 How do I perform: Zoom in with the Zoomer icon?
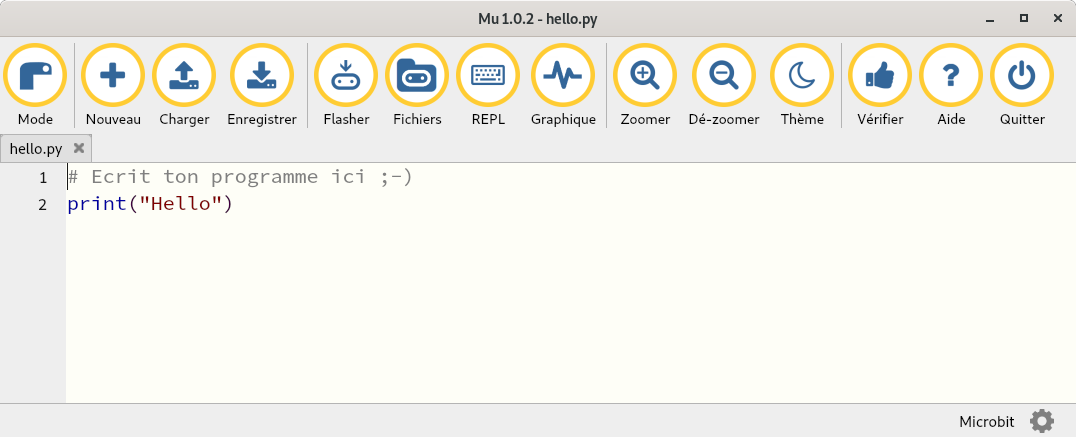pyautogui.click(x=645, y=75)
